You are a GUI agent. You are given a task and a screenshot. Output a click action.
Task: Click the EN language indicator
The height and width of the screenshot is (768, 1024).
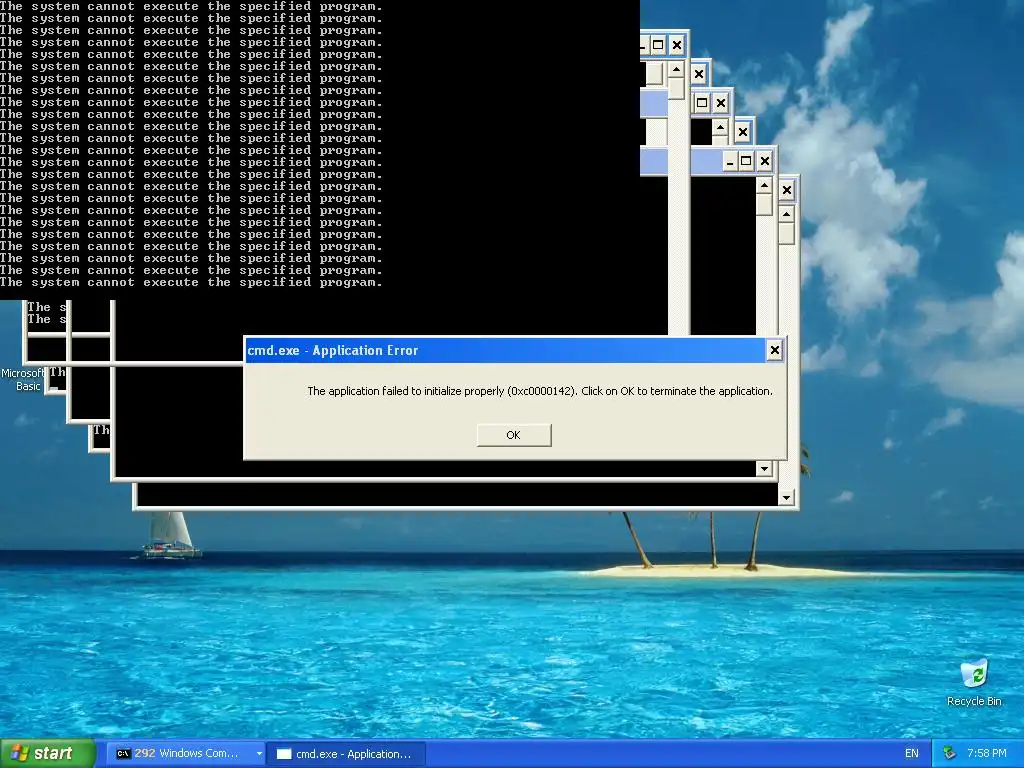point(912,754)
